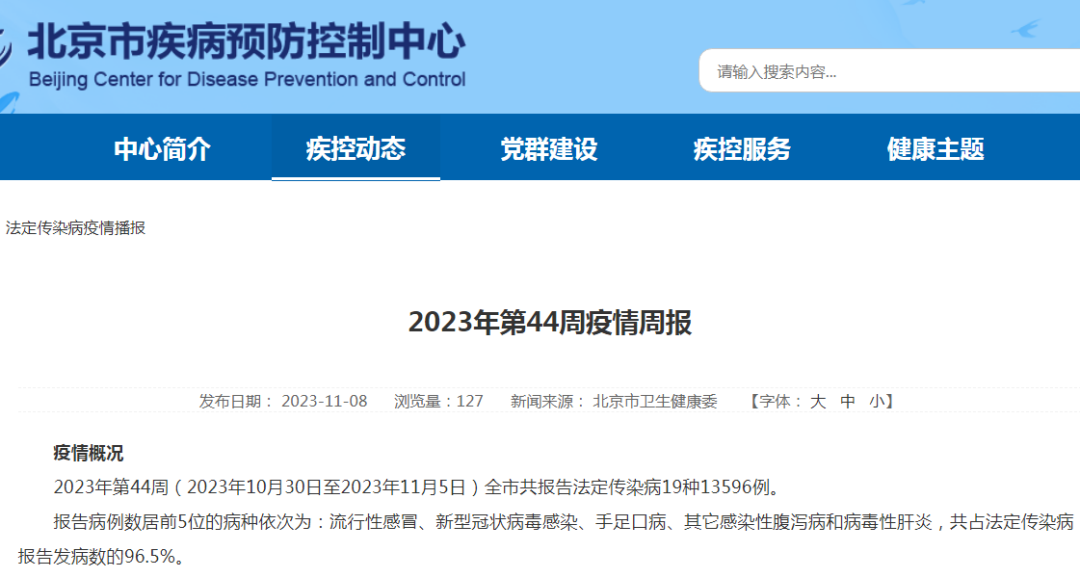Open the 中心简介 navigation tab
The height and width of the screenshot is (578, 1080).
[162, 149]
